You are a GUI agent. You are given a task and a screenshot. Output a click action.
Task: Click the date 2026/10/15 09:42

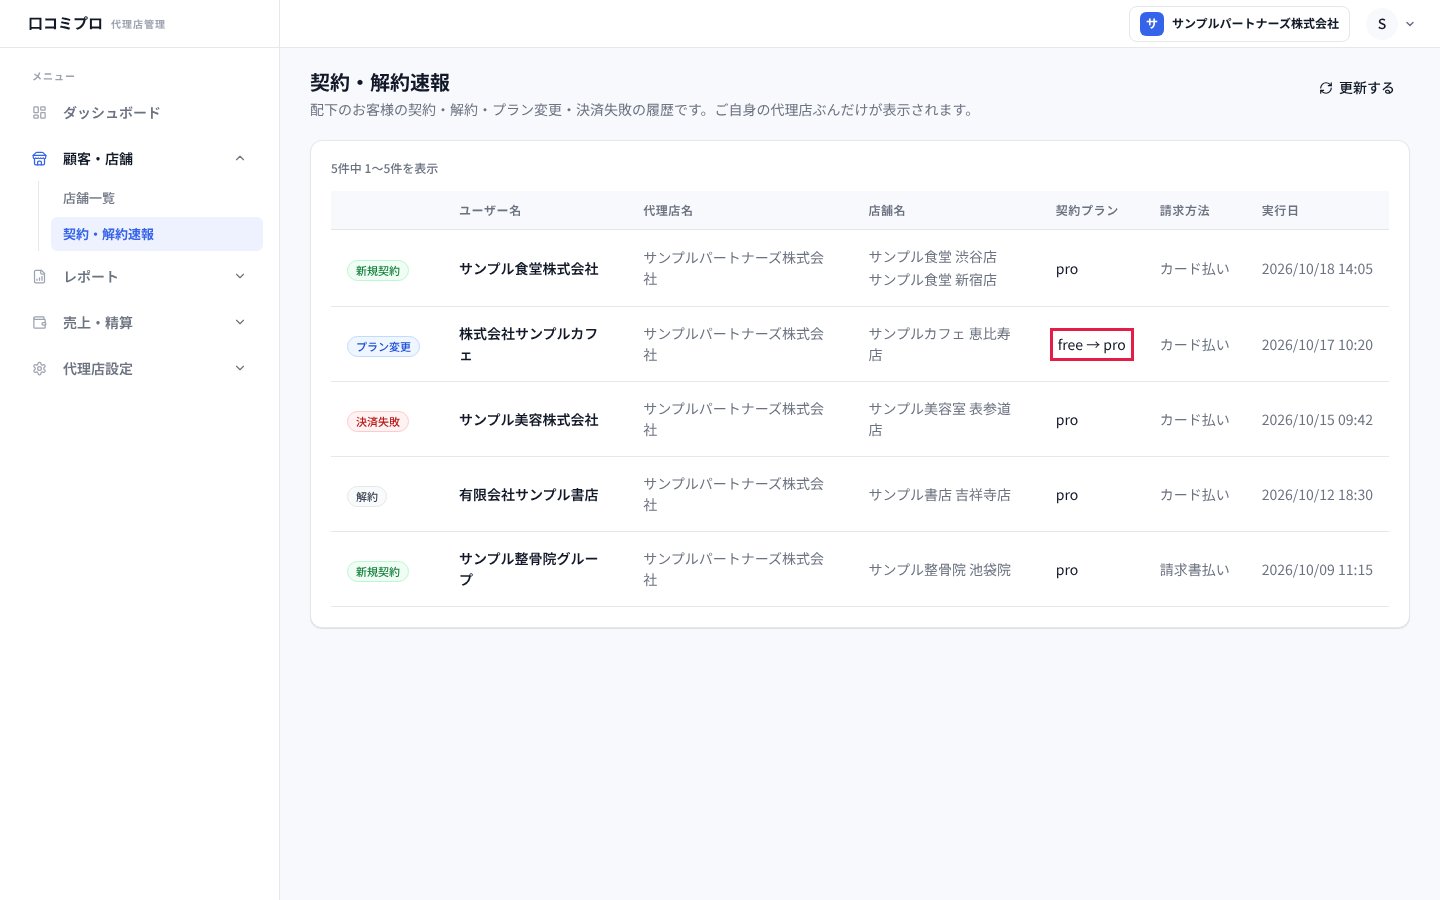click(x=1317, y=420)
